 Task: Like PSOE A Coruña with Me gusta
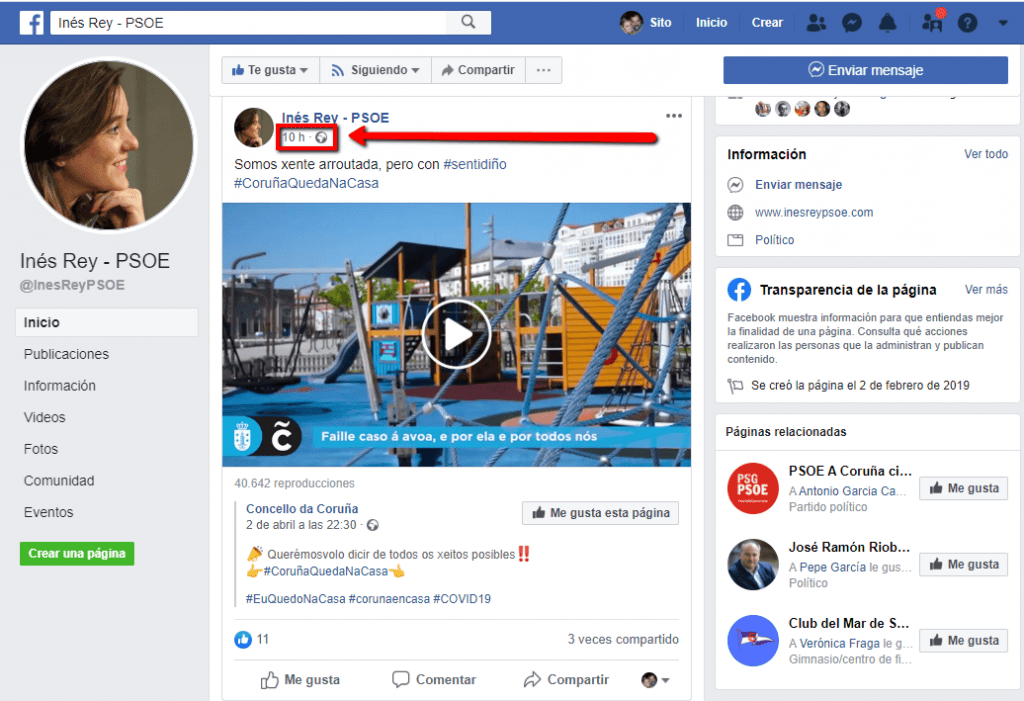tap(964, 488)
